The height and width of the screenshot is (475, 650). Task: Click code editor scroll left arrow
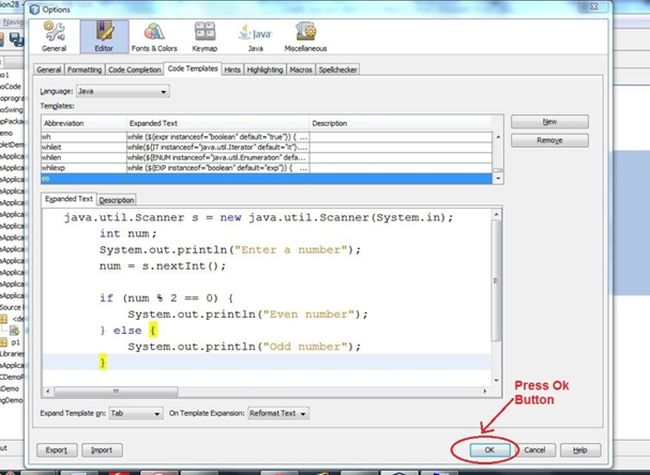coord(48,391)
